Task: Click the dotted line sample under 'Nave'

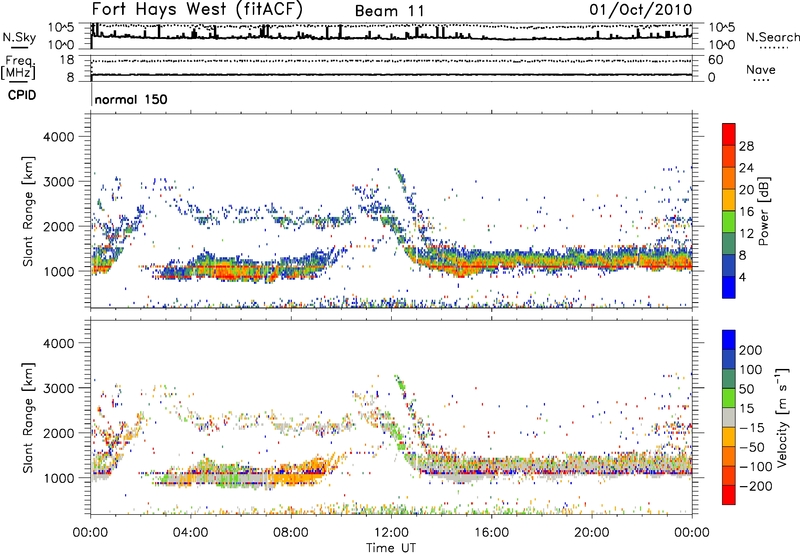Action: 761,80
